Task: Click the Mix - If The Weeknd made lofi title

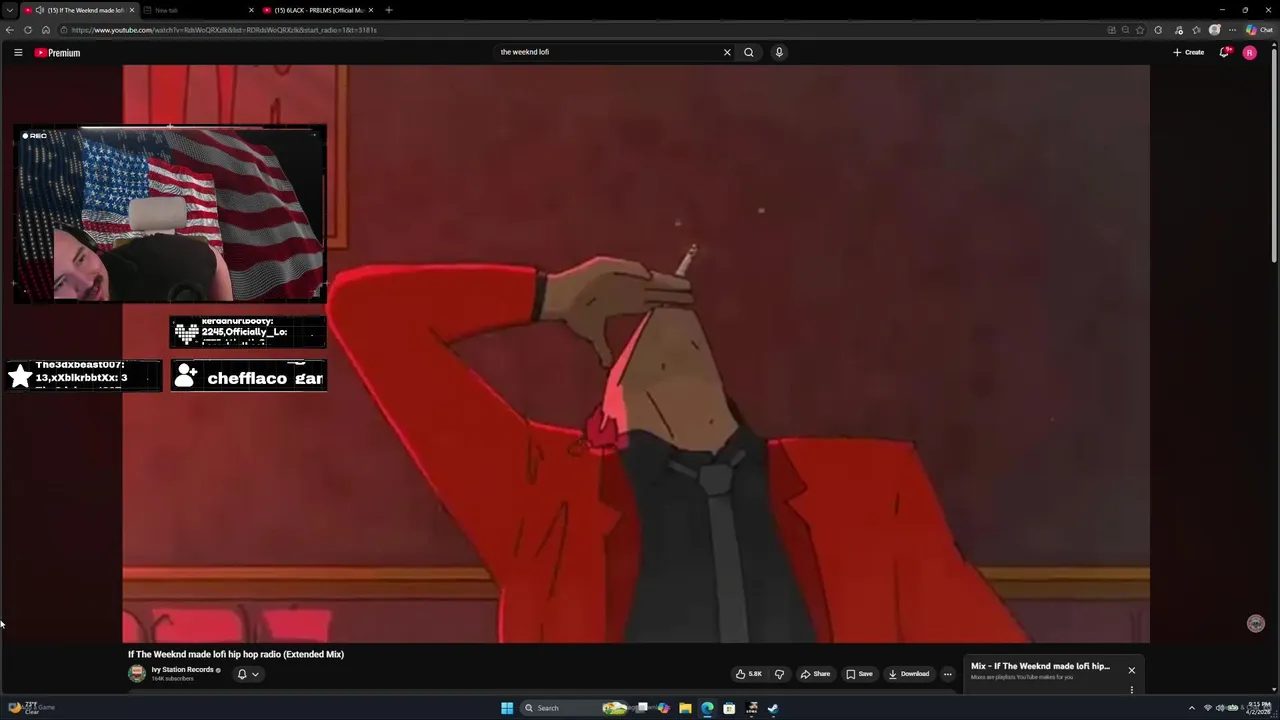Action: click(x=1040, y=666)
